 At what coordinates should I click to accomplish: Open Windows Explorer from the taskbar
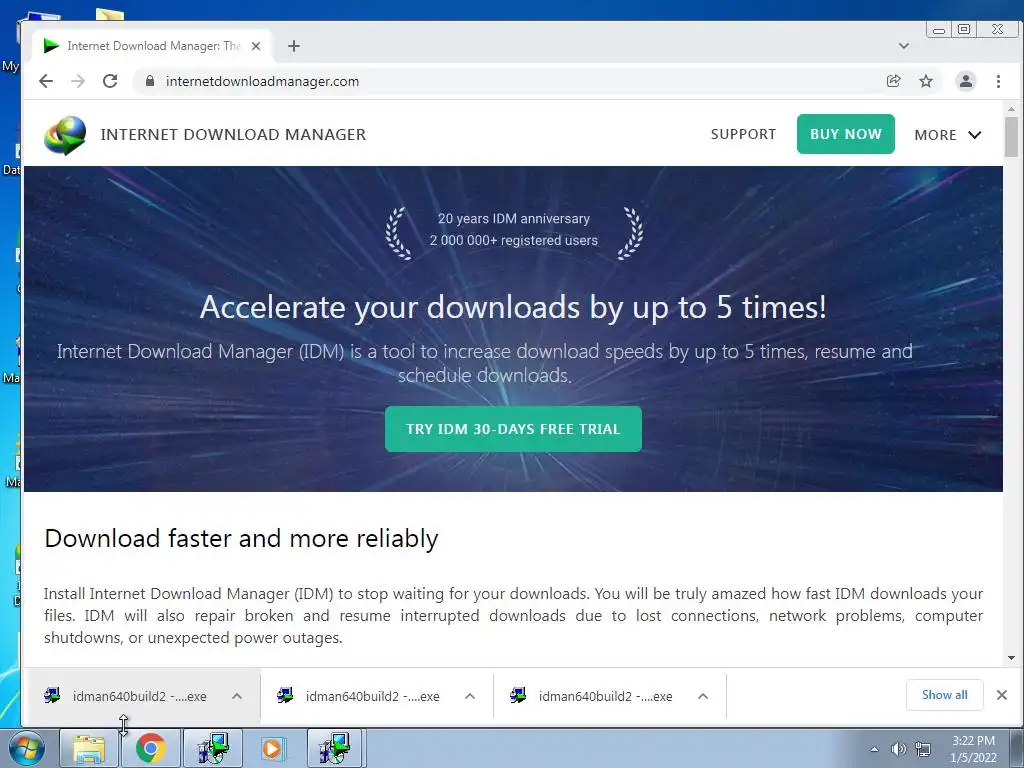point(89,748)
